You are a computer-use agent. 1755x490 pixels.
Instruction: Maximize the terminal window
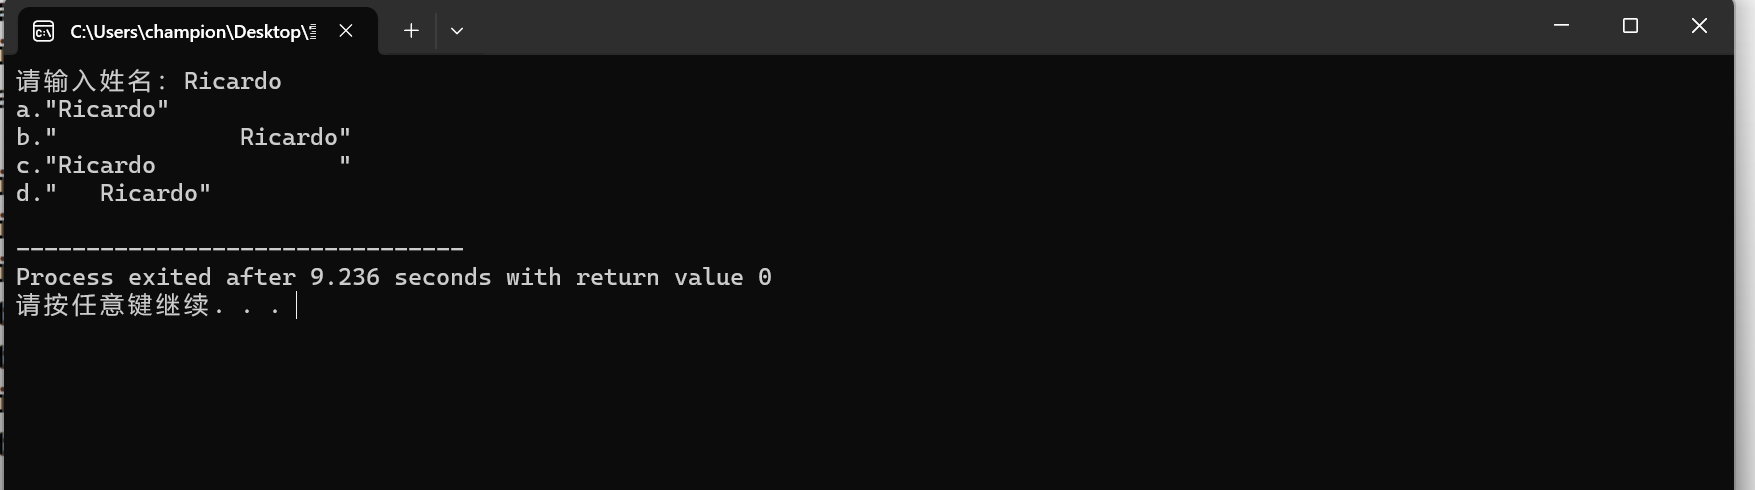[1630, 26]
